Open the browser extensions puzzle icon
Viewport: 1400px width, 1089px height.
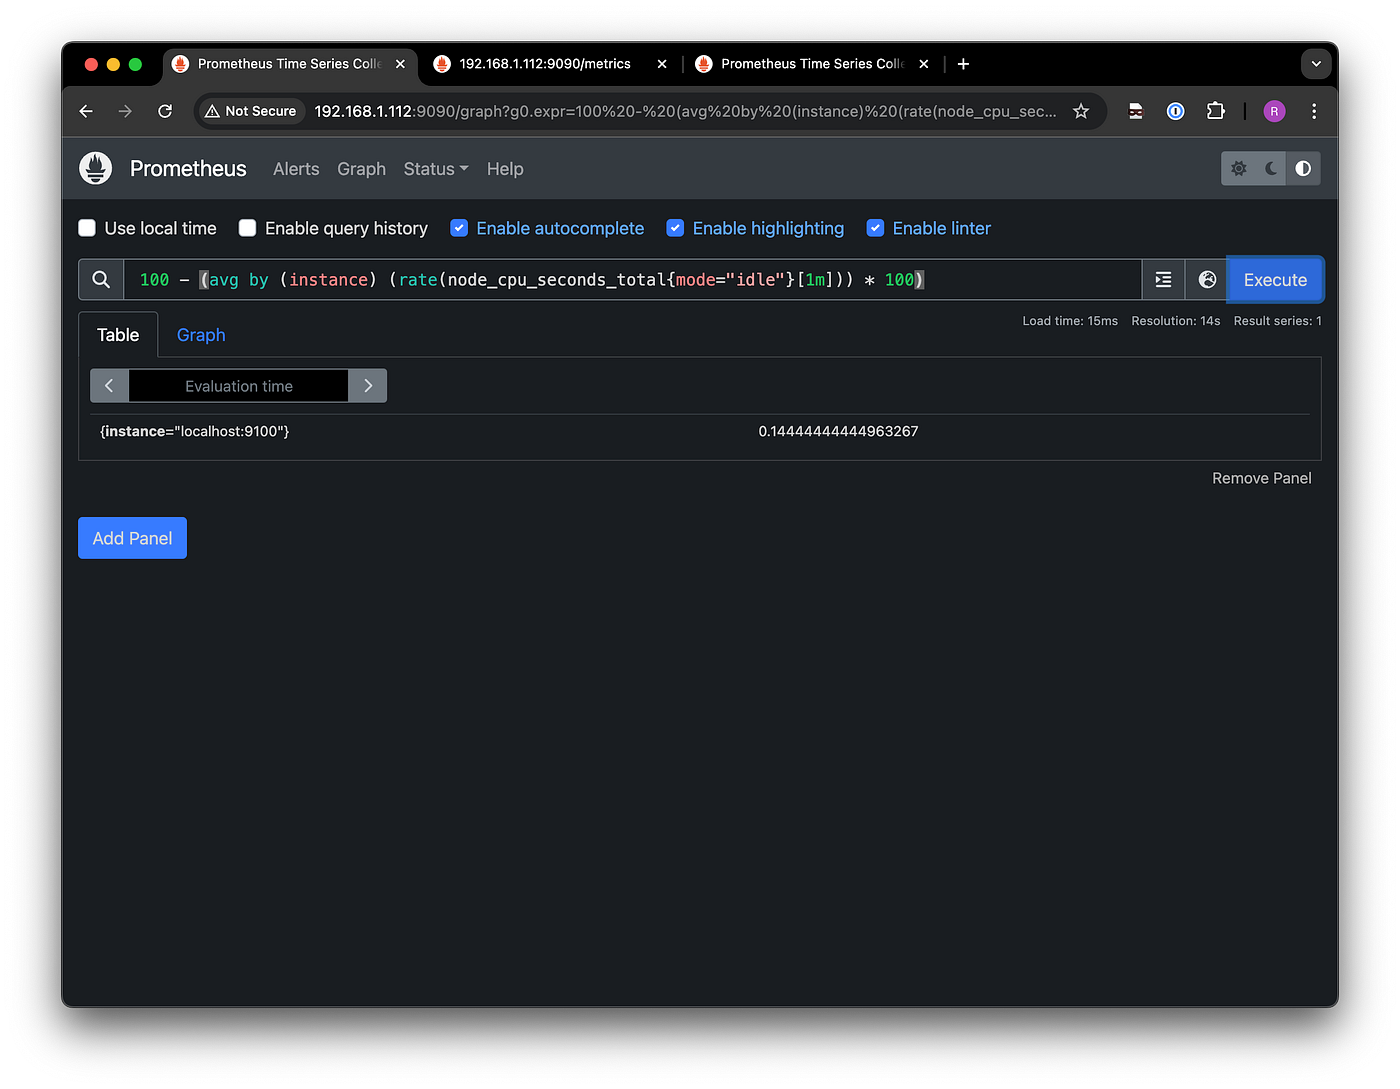point(1215,111)
